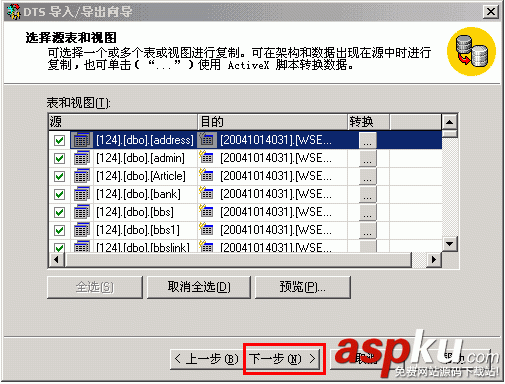
Task: Click the horizontal scrollbar left arrow
Action: pyautogui.click(x=57, y=260)
